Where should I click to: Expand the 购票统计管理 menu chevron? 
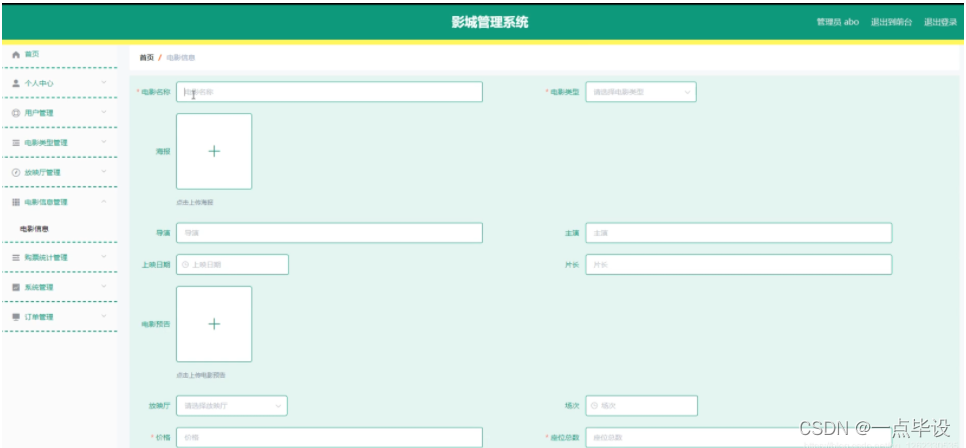pyautogui.click(x=104, y=257)
